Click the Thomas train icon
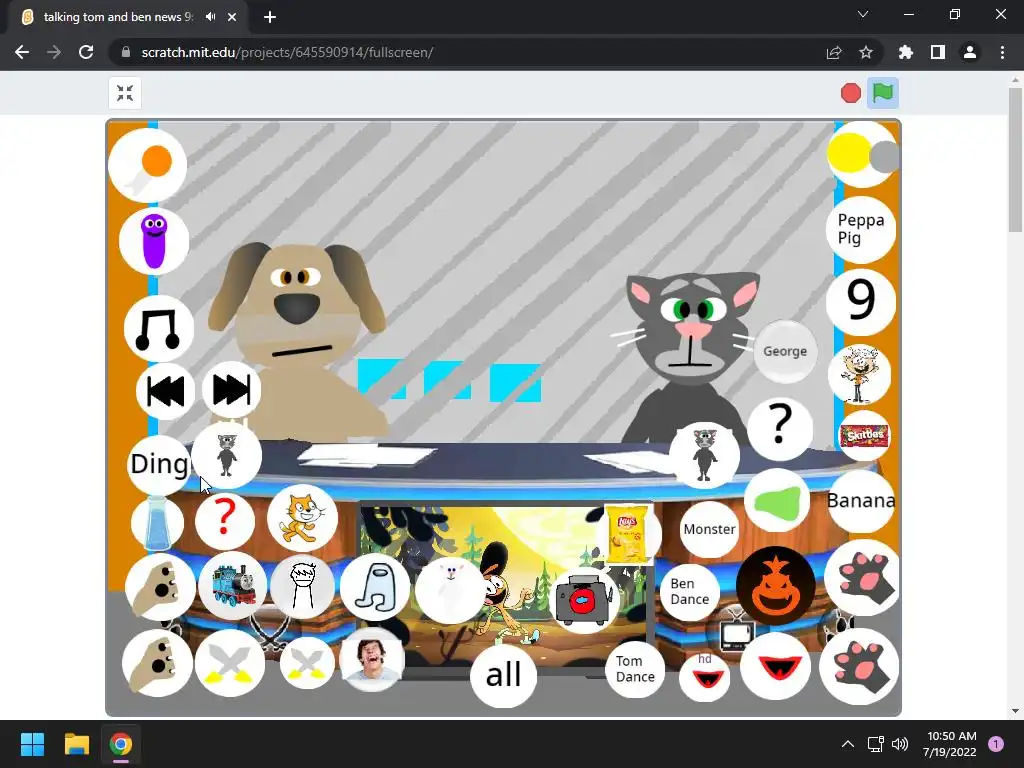The image size is (1024, 768). coord(233,586)
